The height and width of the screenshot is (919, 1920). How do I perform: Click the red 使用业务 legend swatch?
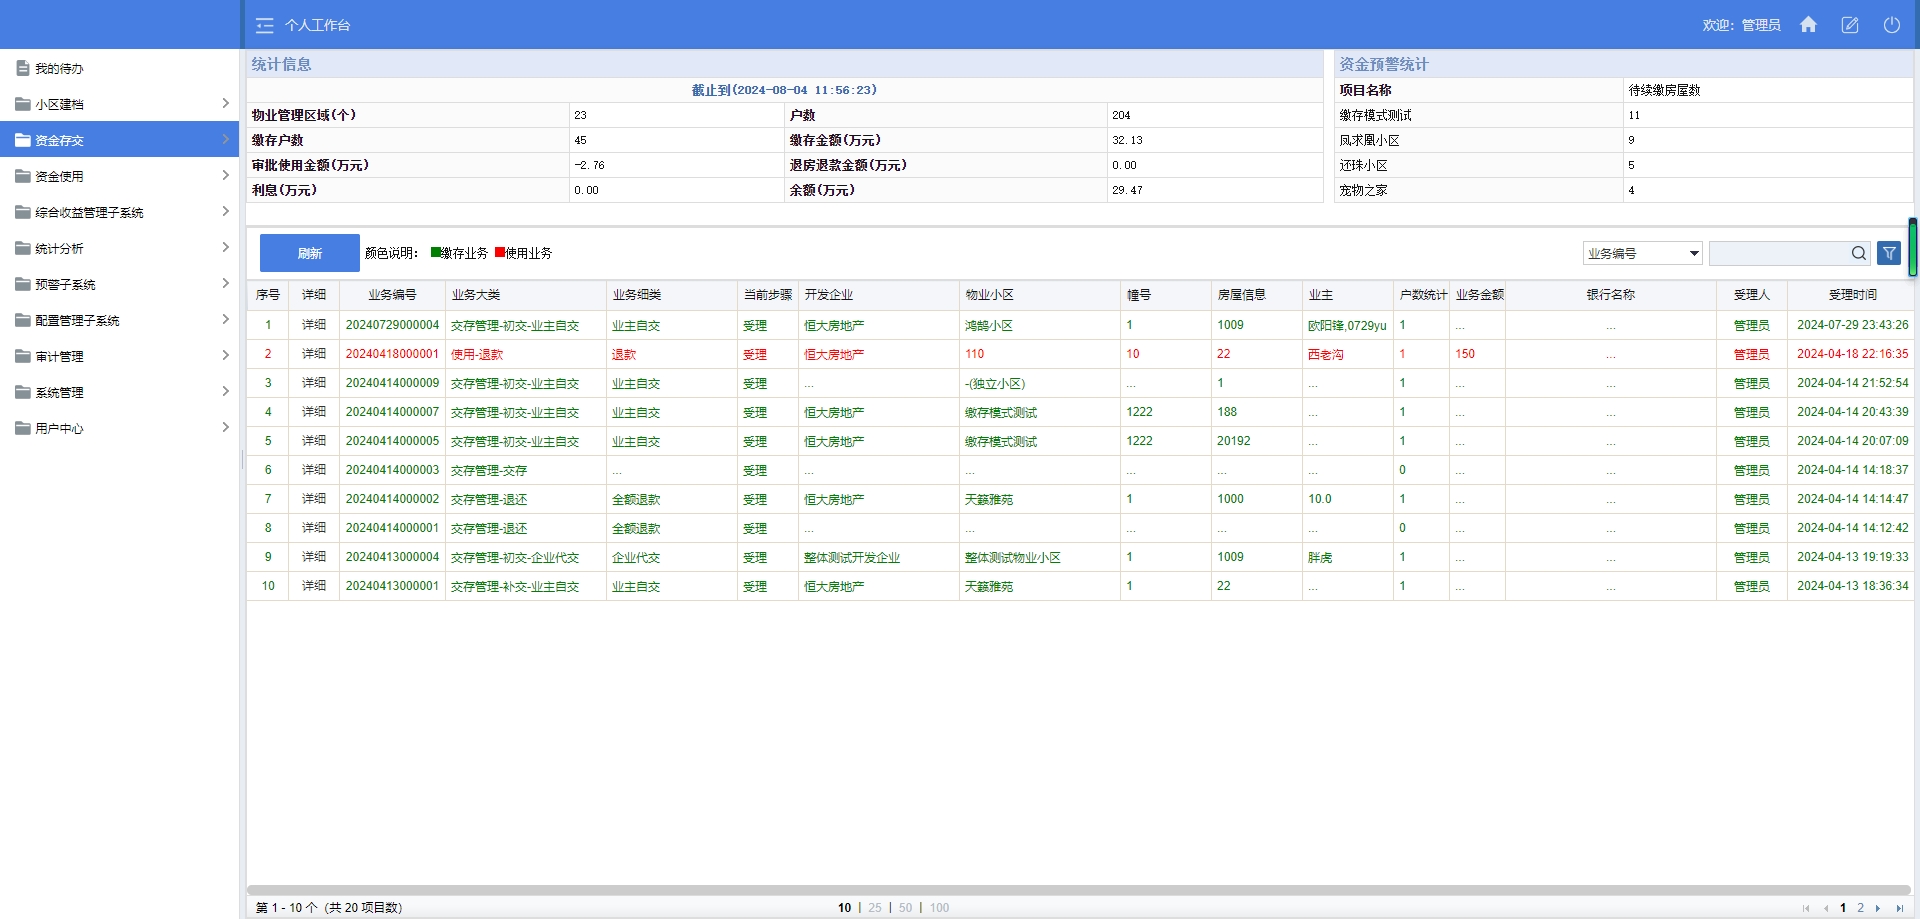point(500,252)
